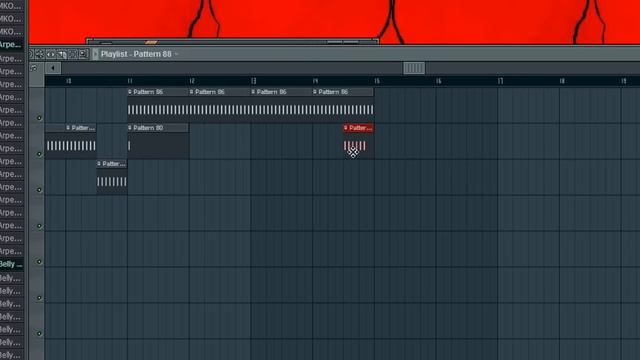Open clip menu arrow of third Pattern 86 clip
Screen dimensions: 640x360
(253, 92)
